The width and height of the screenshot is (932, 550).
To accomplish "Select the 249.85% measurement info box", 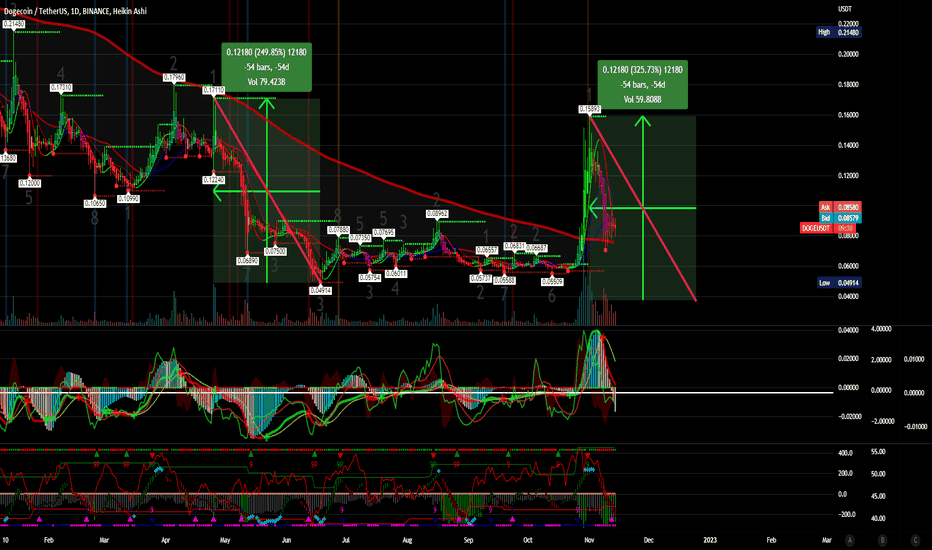I will [x=266, y=67].
